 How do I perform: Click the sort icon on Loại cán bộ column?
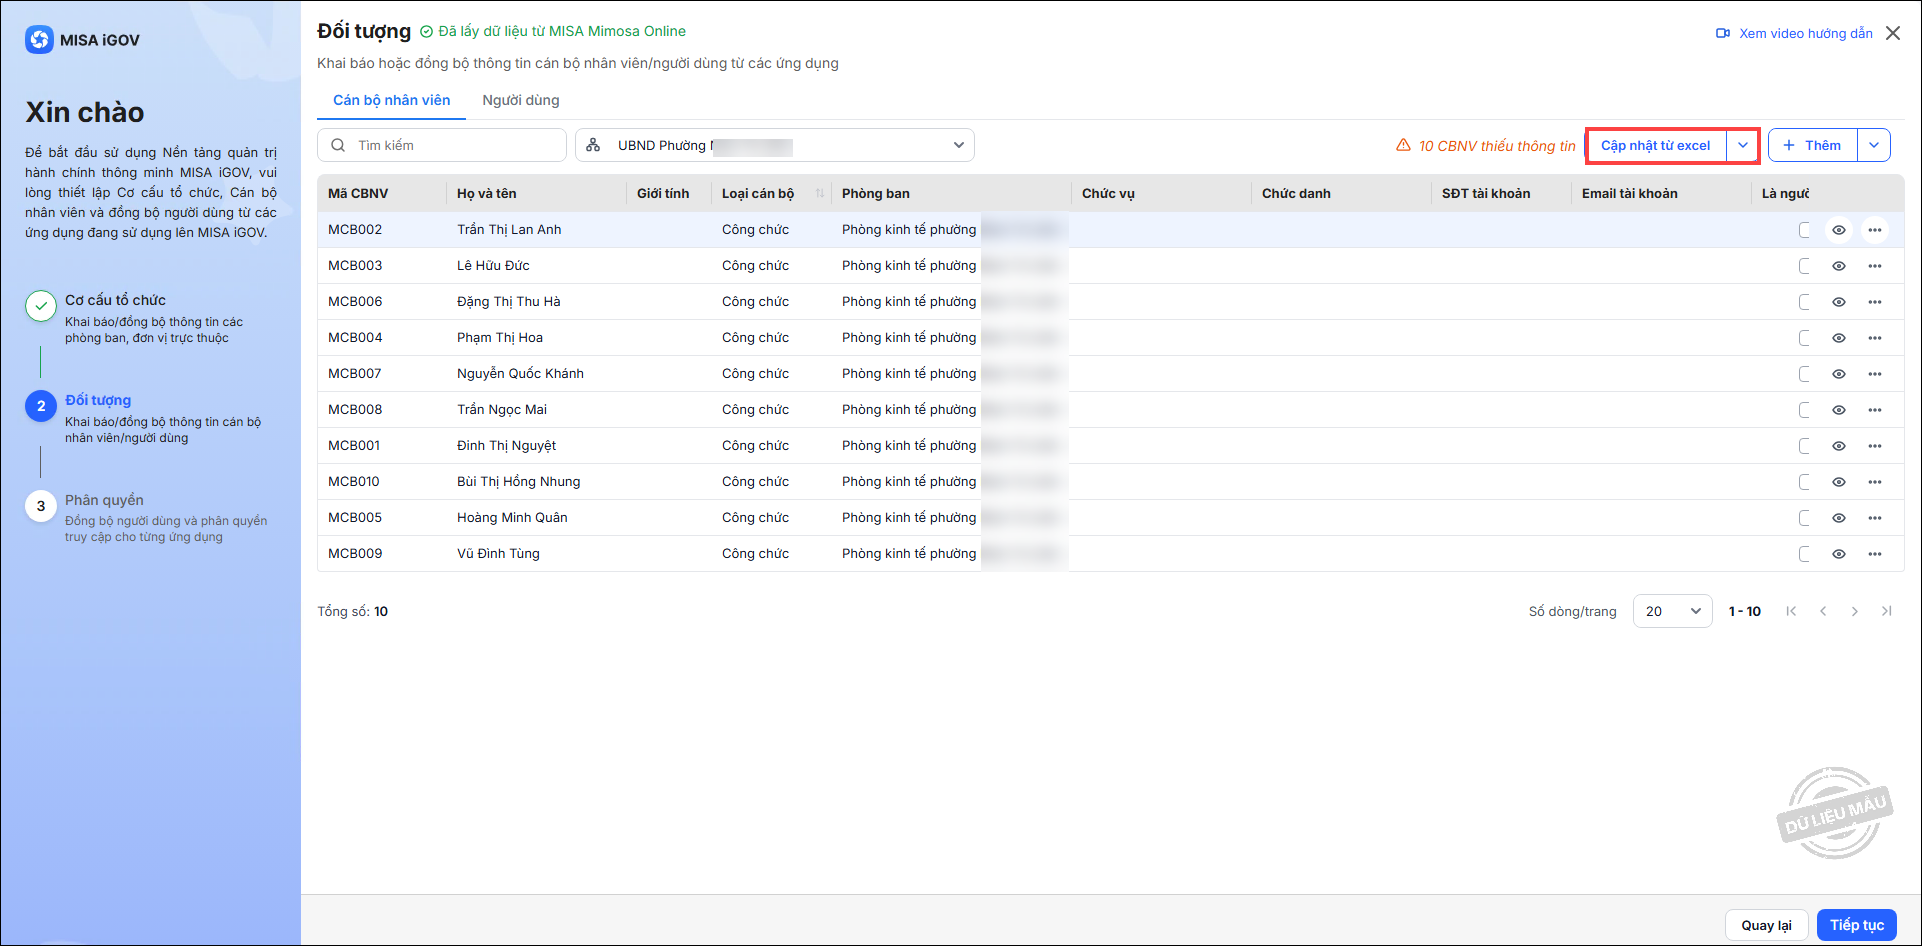pos(820,193)
